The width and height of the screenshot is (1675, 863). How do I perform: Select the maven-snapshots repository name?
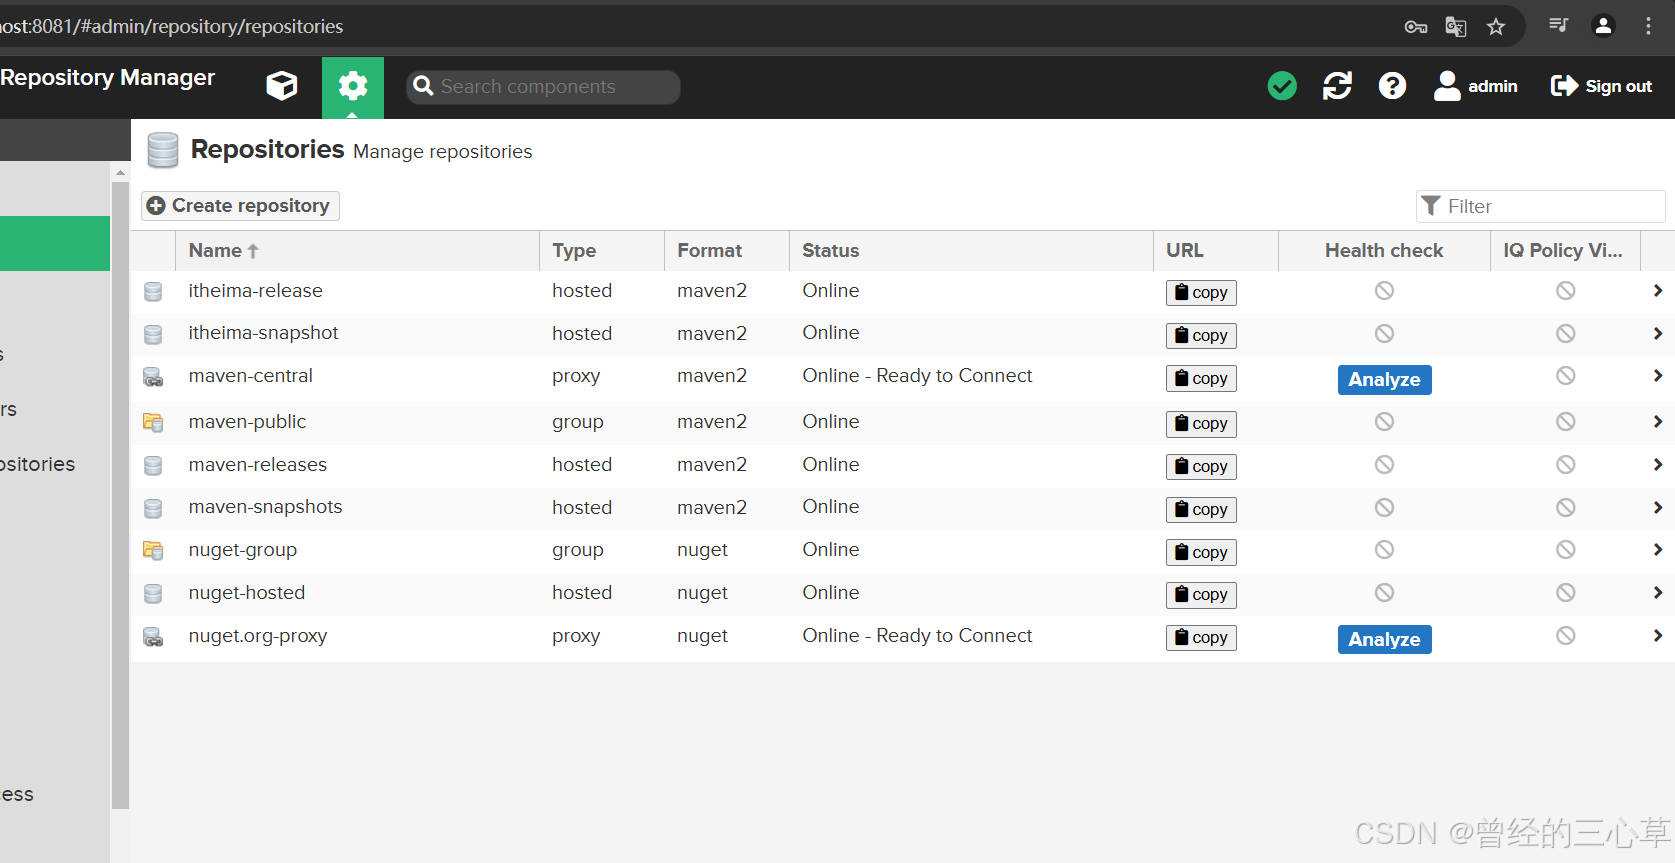point(265,507)
